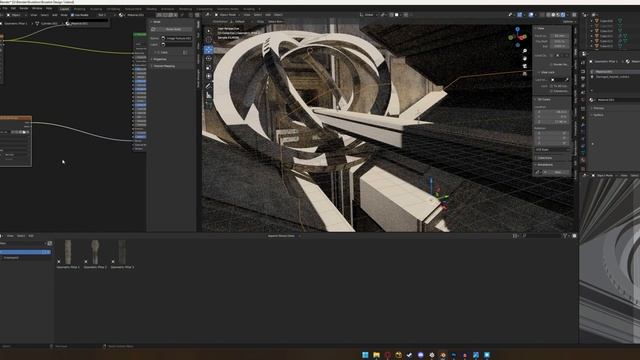
Task: Select the Annotate pencil tool
Action: (x=209, y=86)
